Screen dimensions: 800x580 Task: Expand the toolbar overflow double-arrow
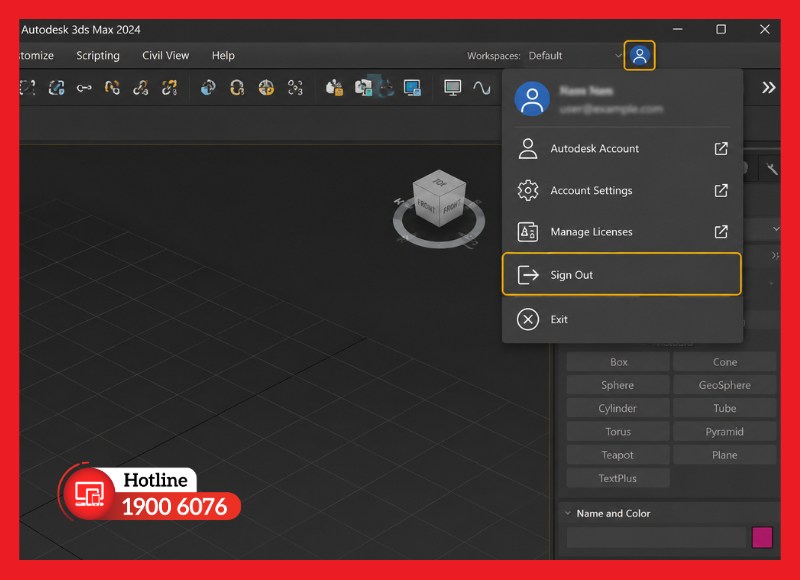pos(768,88)
